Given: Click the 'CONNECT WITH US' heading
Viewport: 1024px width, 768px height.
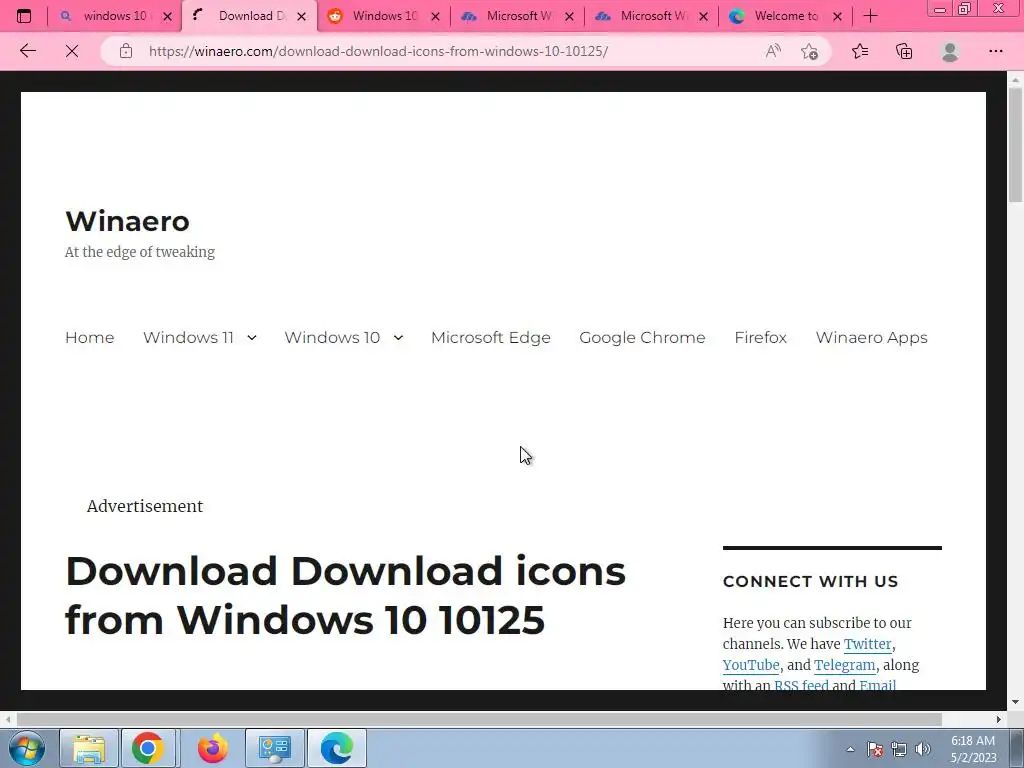Looking at the screenshot, I should (x=810, y=581).
